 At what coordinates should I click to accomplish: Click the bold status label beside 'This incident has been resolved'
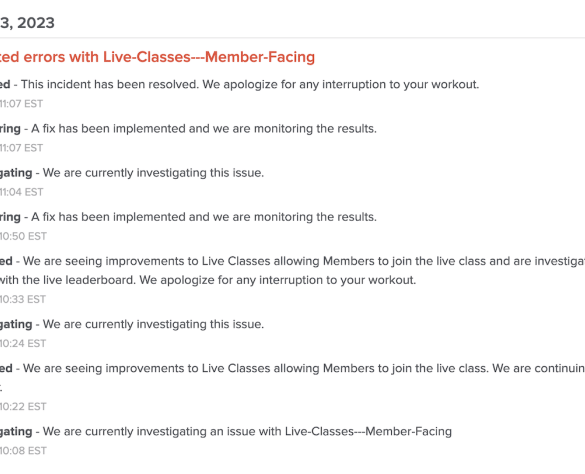[5, 85]
